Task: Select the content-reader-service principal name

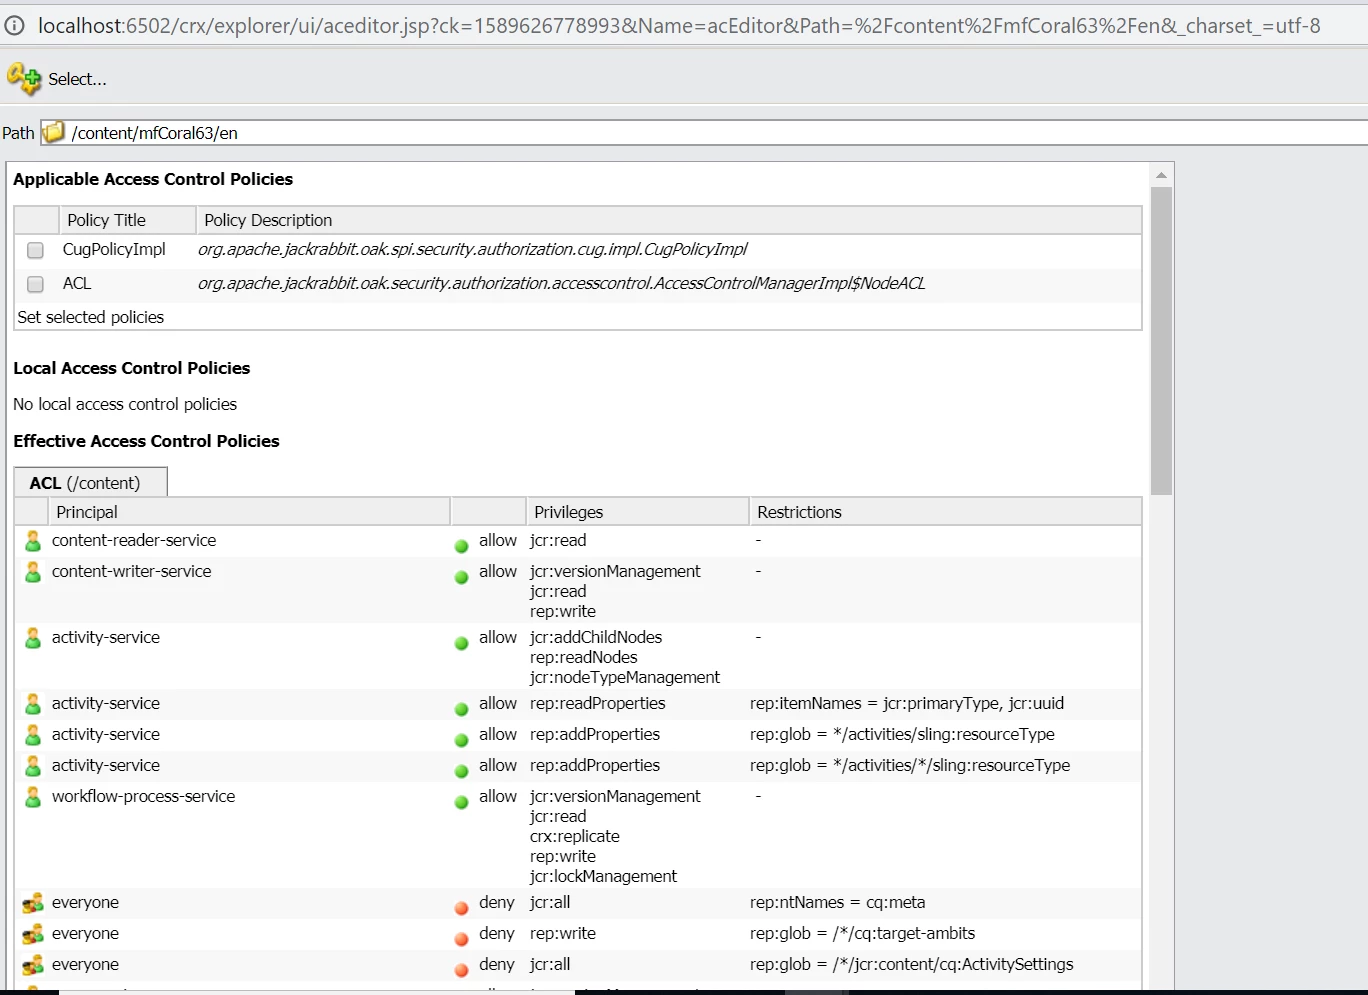Action: tap(134, 540)
